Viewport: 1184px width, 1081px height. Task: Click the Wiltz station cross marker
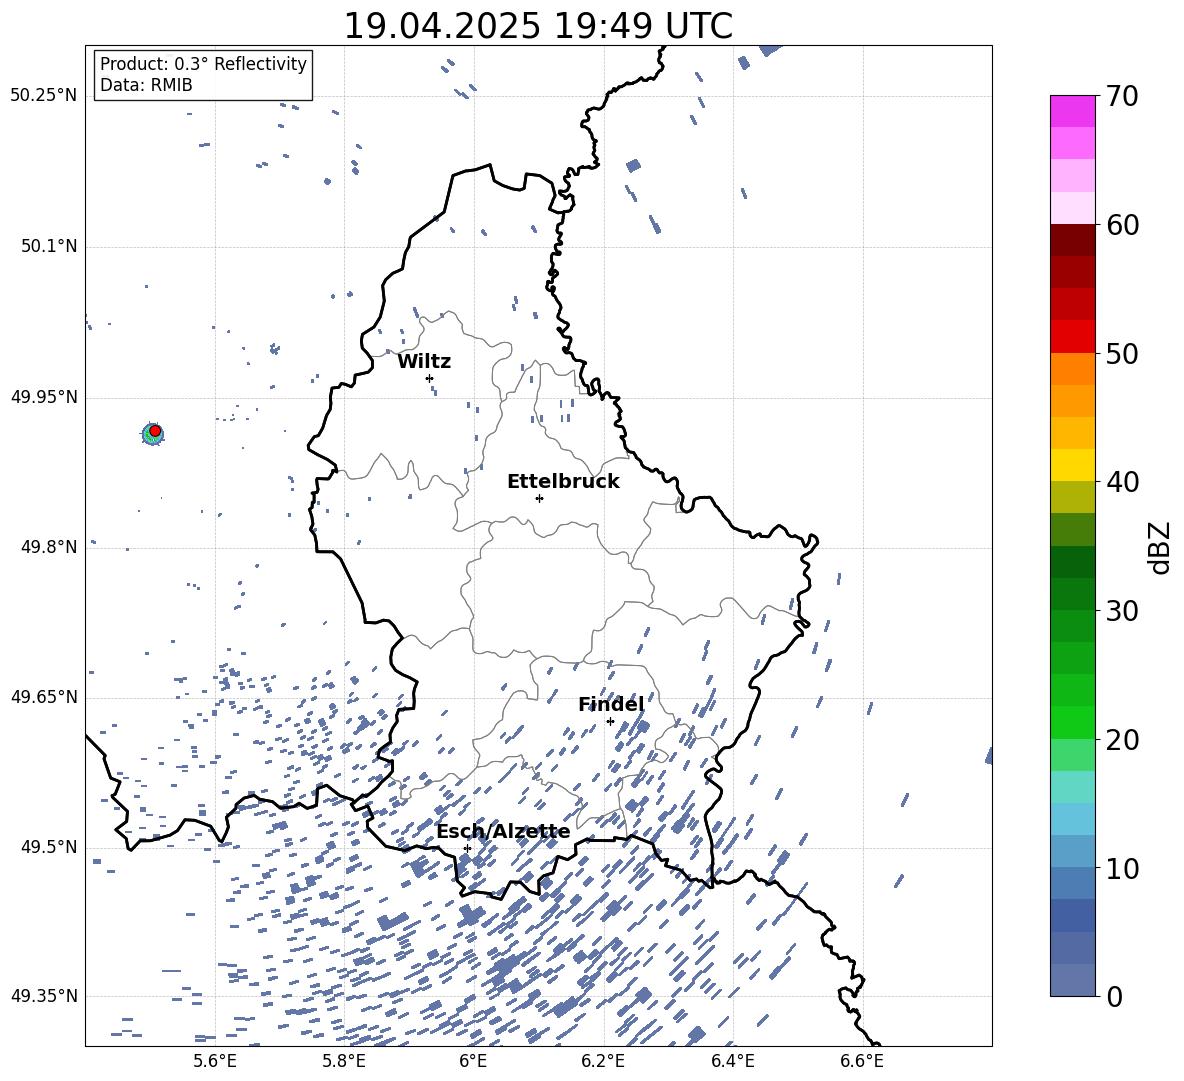tap(430, 378)
